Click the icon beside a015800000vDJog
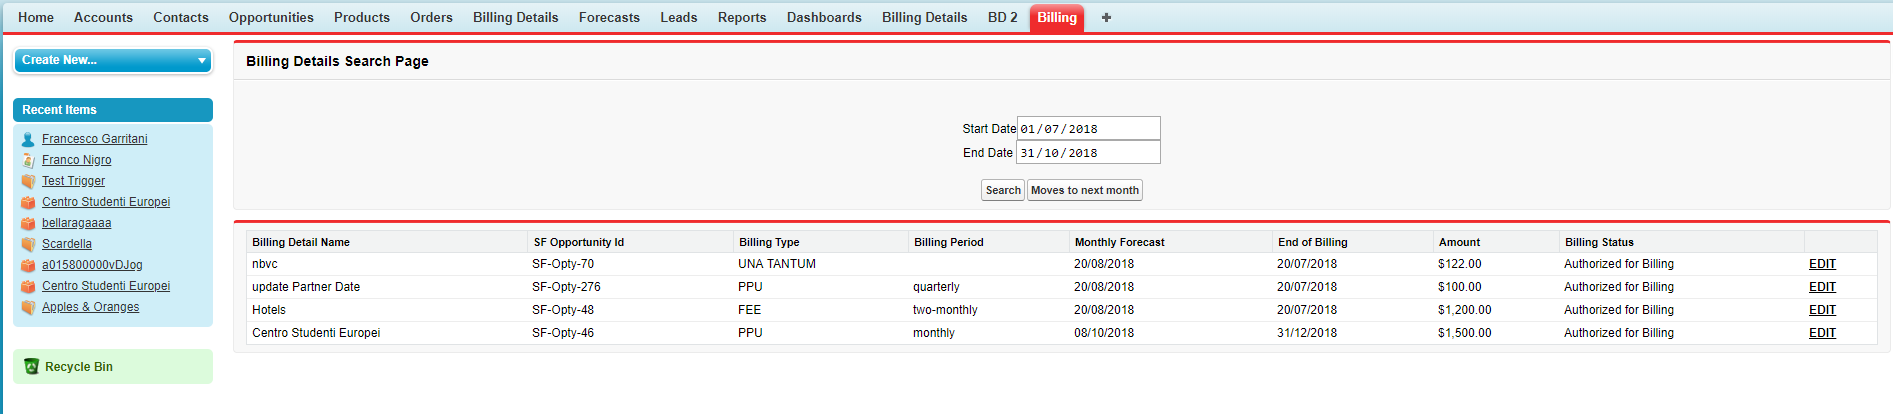This screenshot has height=414, width=1893. pos(28,266)
